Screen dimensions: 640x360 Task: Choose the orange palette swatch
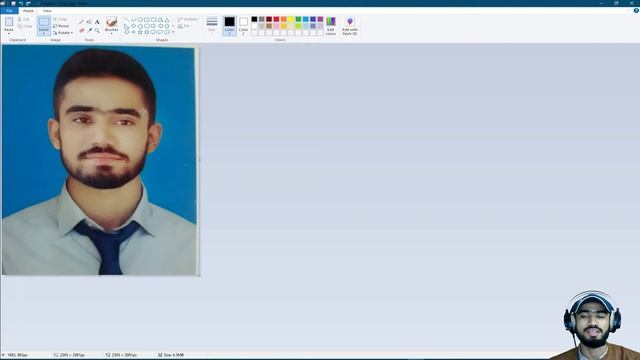(284, 19)
